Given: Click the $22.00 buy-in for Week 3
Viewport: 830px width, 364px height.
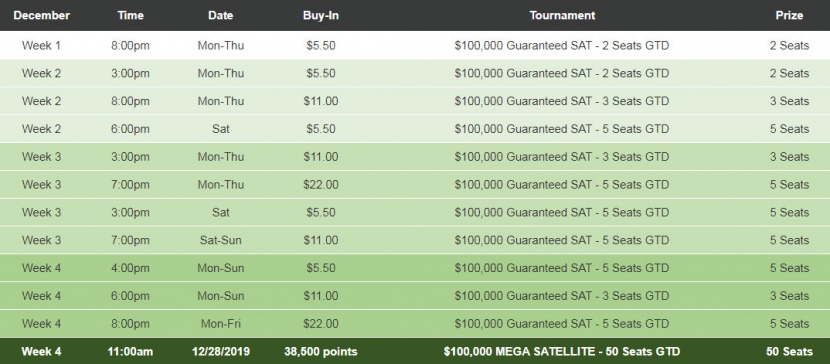Looking at the screenshot, I should [321, 185].
